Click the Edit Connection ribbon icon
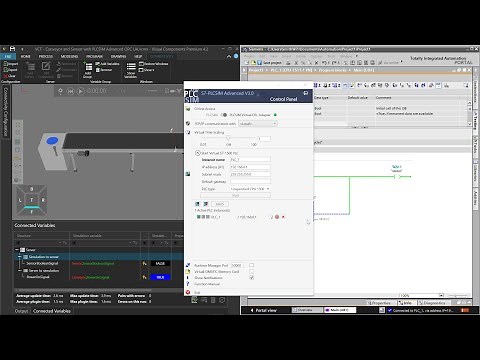 pos(46,69)
